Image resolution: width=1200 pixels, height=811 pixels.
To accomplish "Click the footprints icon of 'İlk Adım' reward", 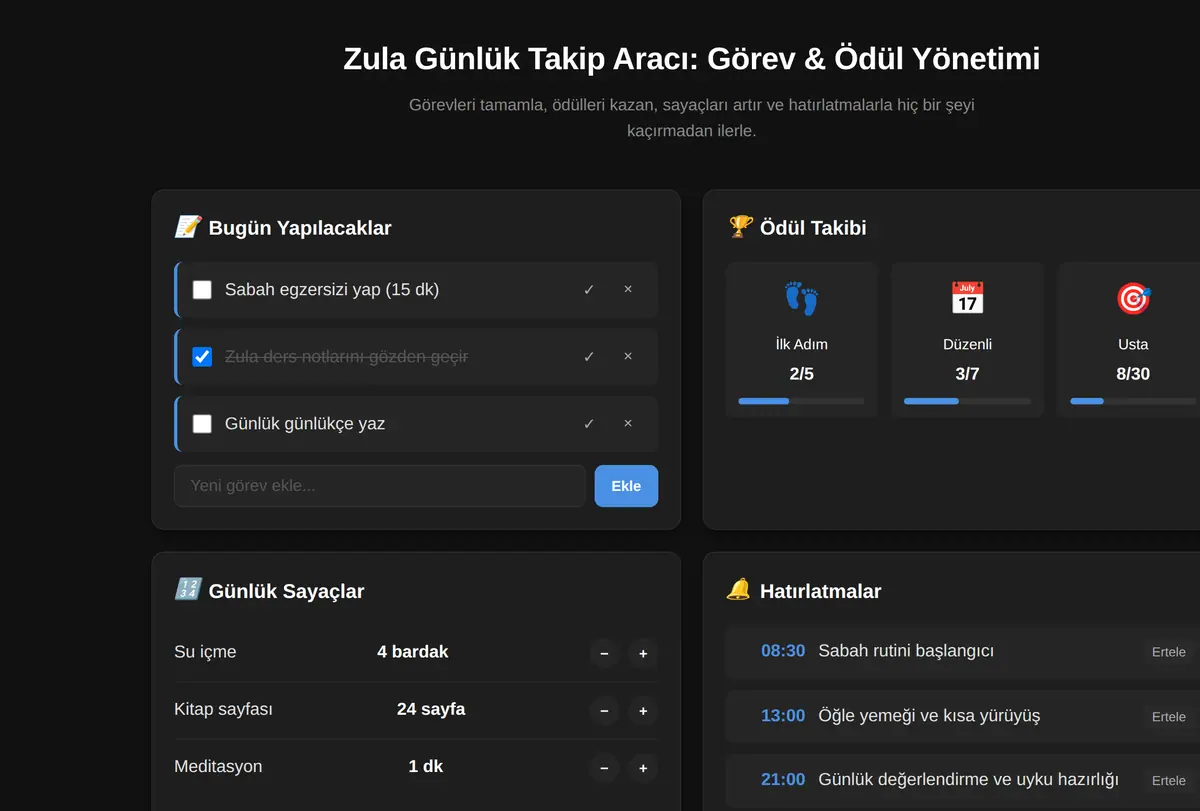I will [x=801, y=298].
